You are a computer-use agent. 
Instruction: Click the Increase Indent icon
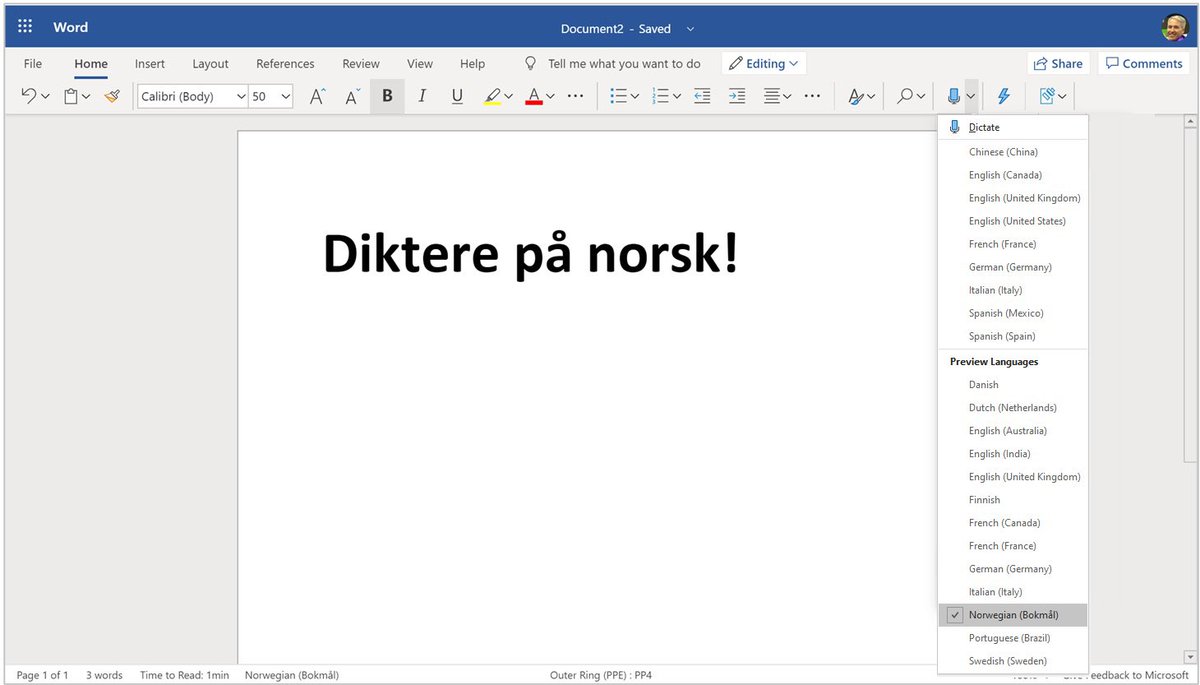pos(737,95)
